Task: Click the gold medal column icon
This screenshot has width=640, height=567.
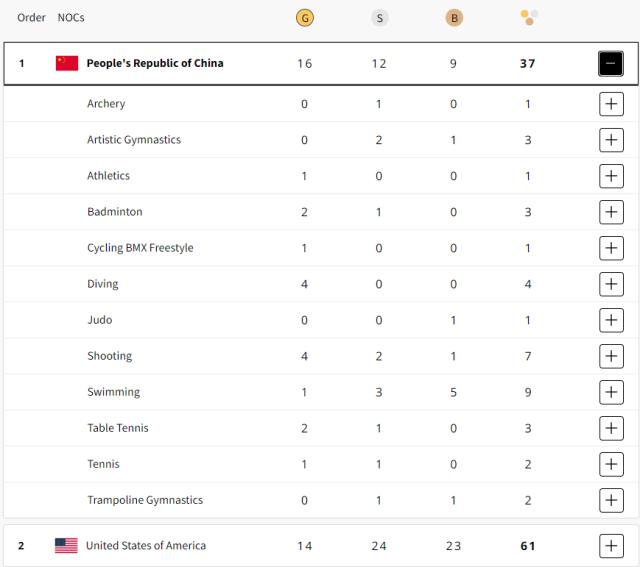Action: pyautogui.click(x=305, y=17)
